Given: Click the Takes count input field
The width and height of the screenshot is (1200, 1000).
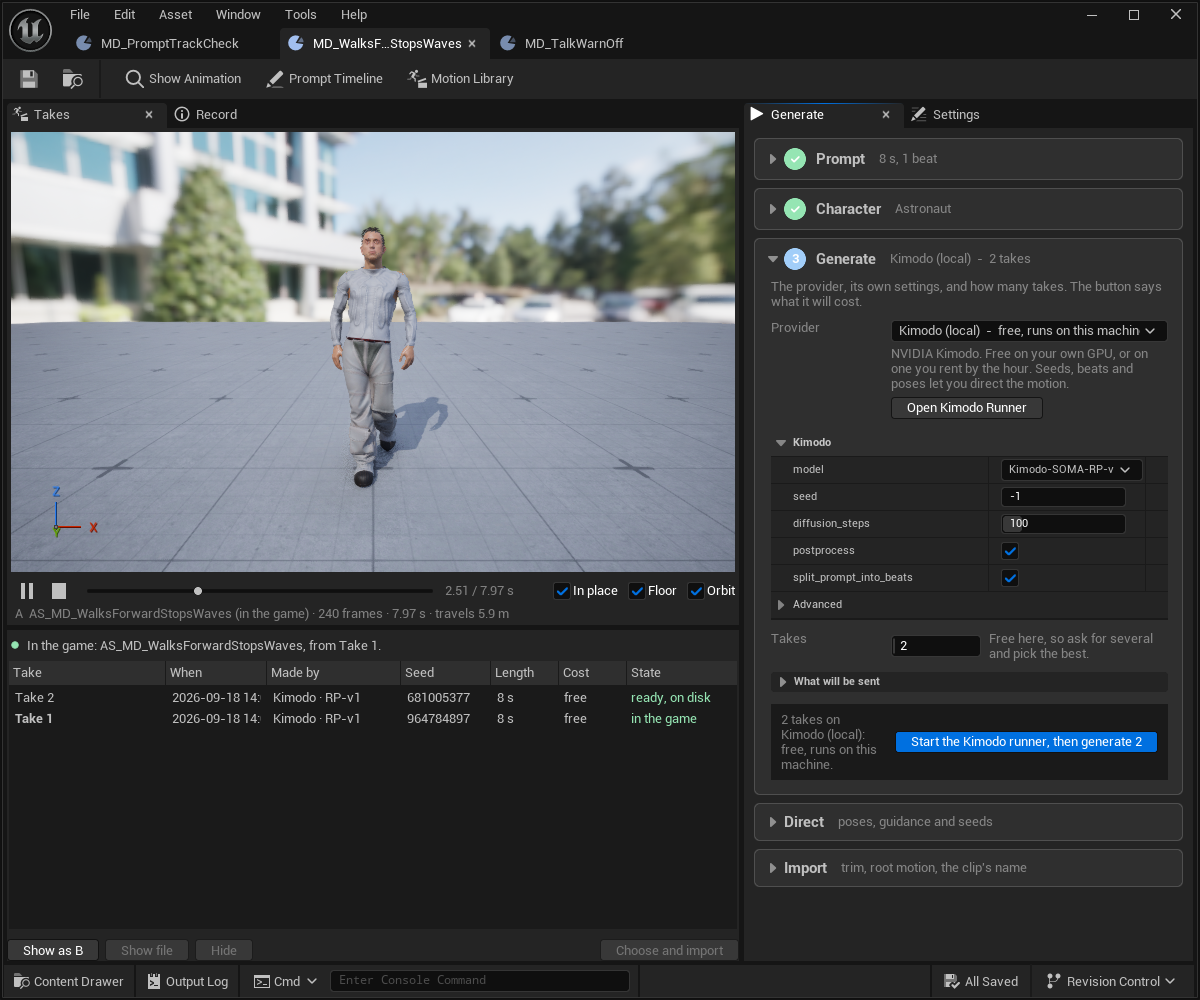Looking at the screenshot, I should click(x=936, y=646).
